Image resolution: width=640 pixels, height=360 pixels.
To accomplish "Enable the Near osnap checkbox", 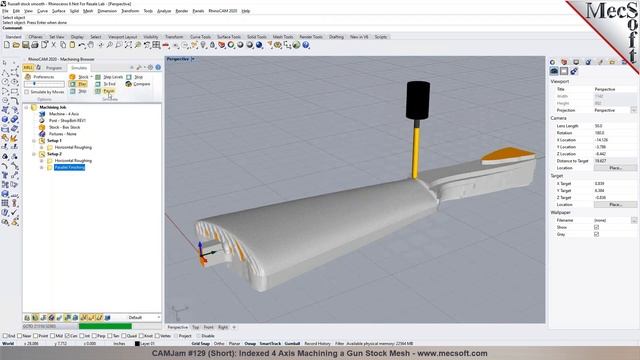I will click(x=20, y=336).
